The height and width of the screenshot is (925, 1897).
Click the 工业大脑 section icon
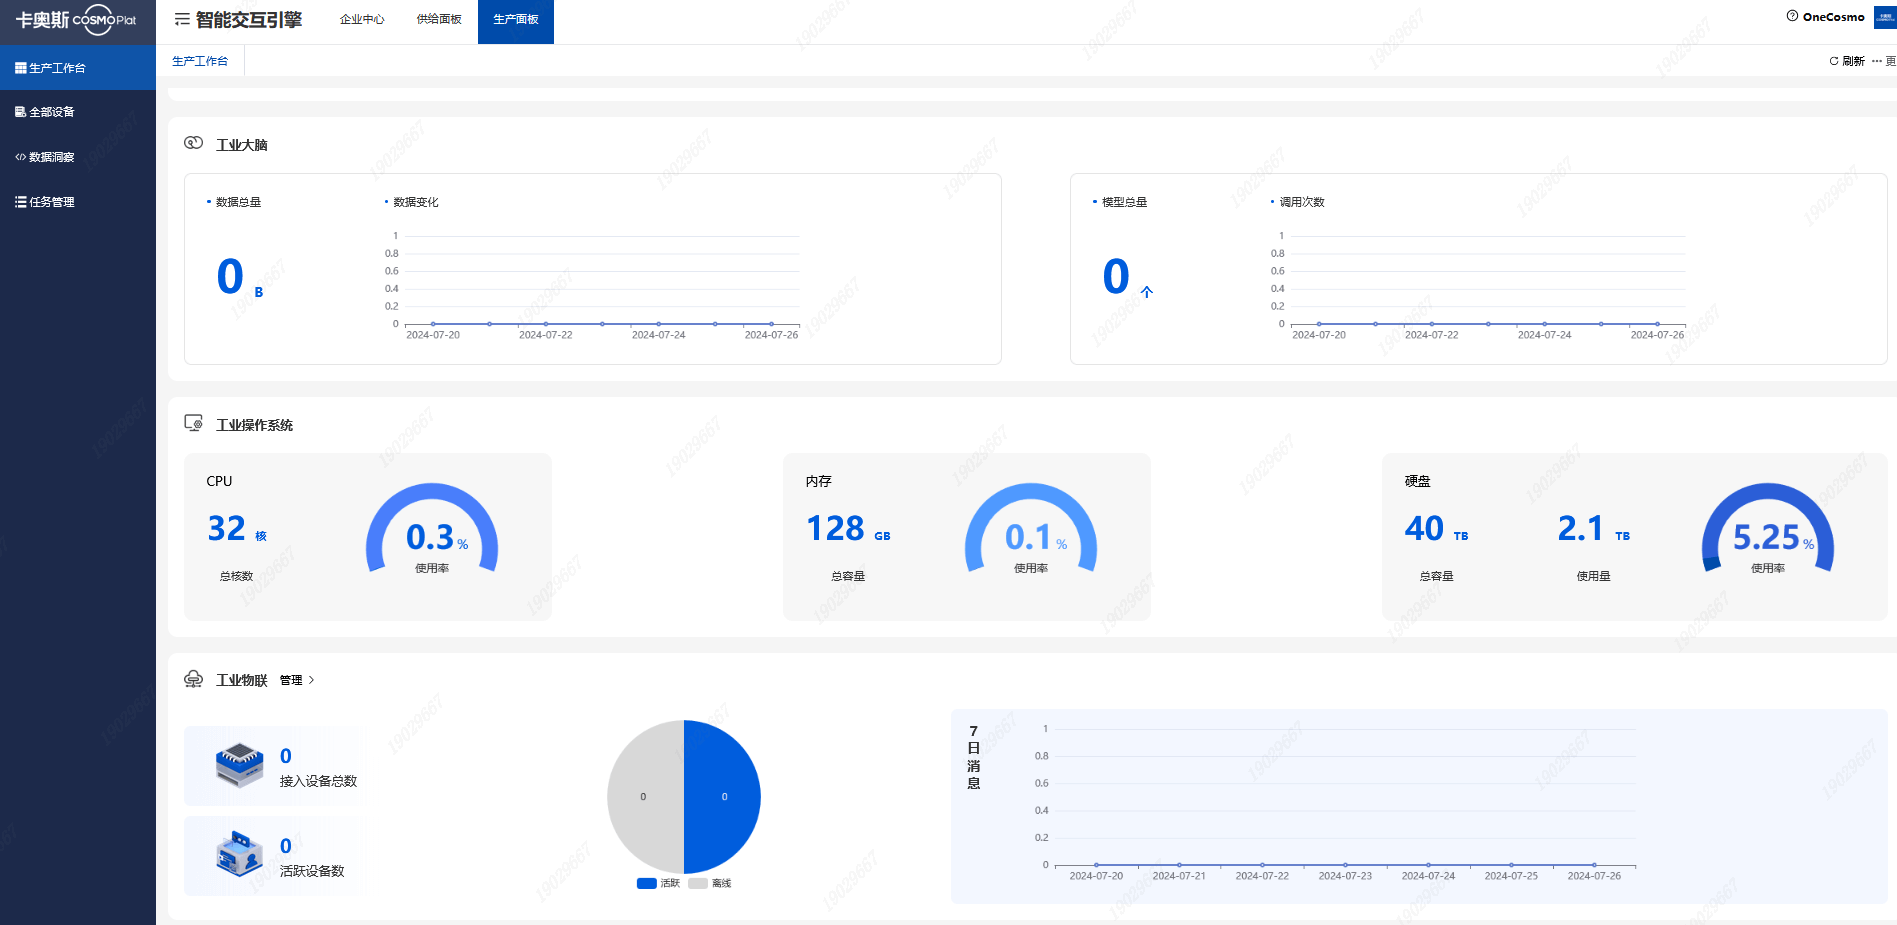(x=193, y=143)
